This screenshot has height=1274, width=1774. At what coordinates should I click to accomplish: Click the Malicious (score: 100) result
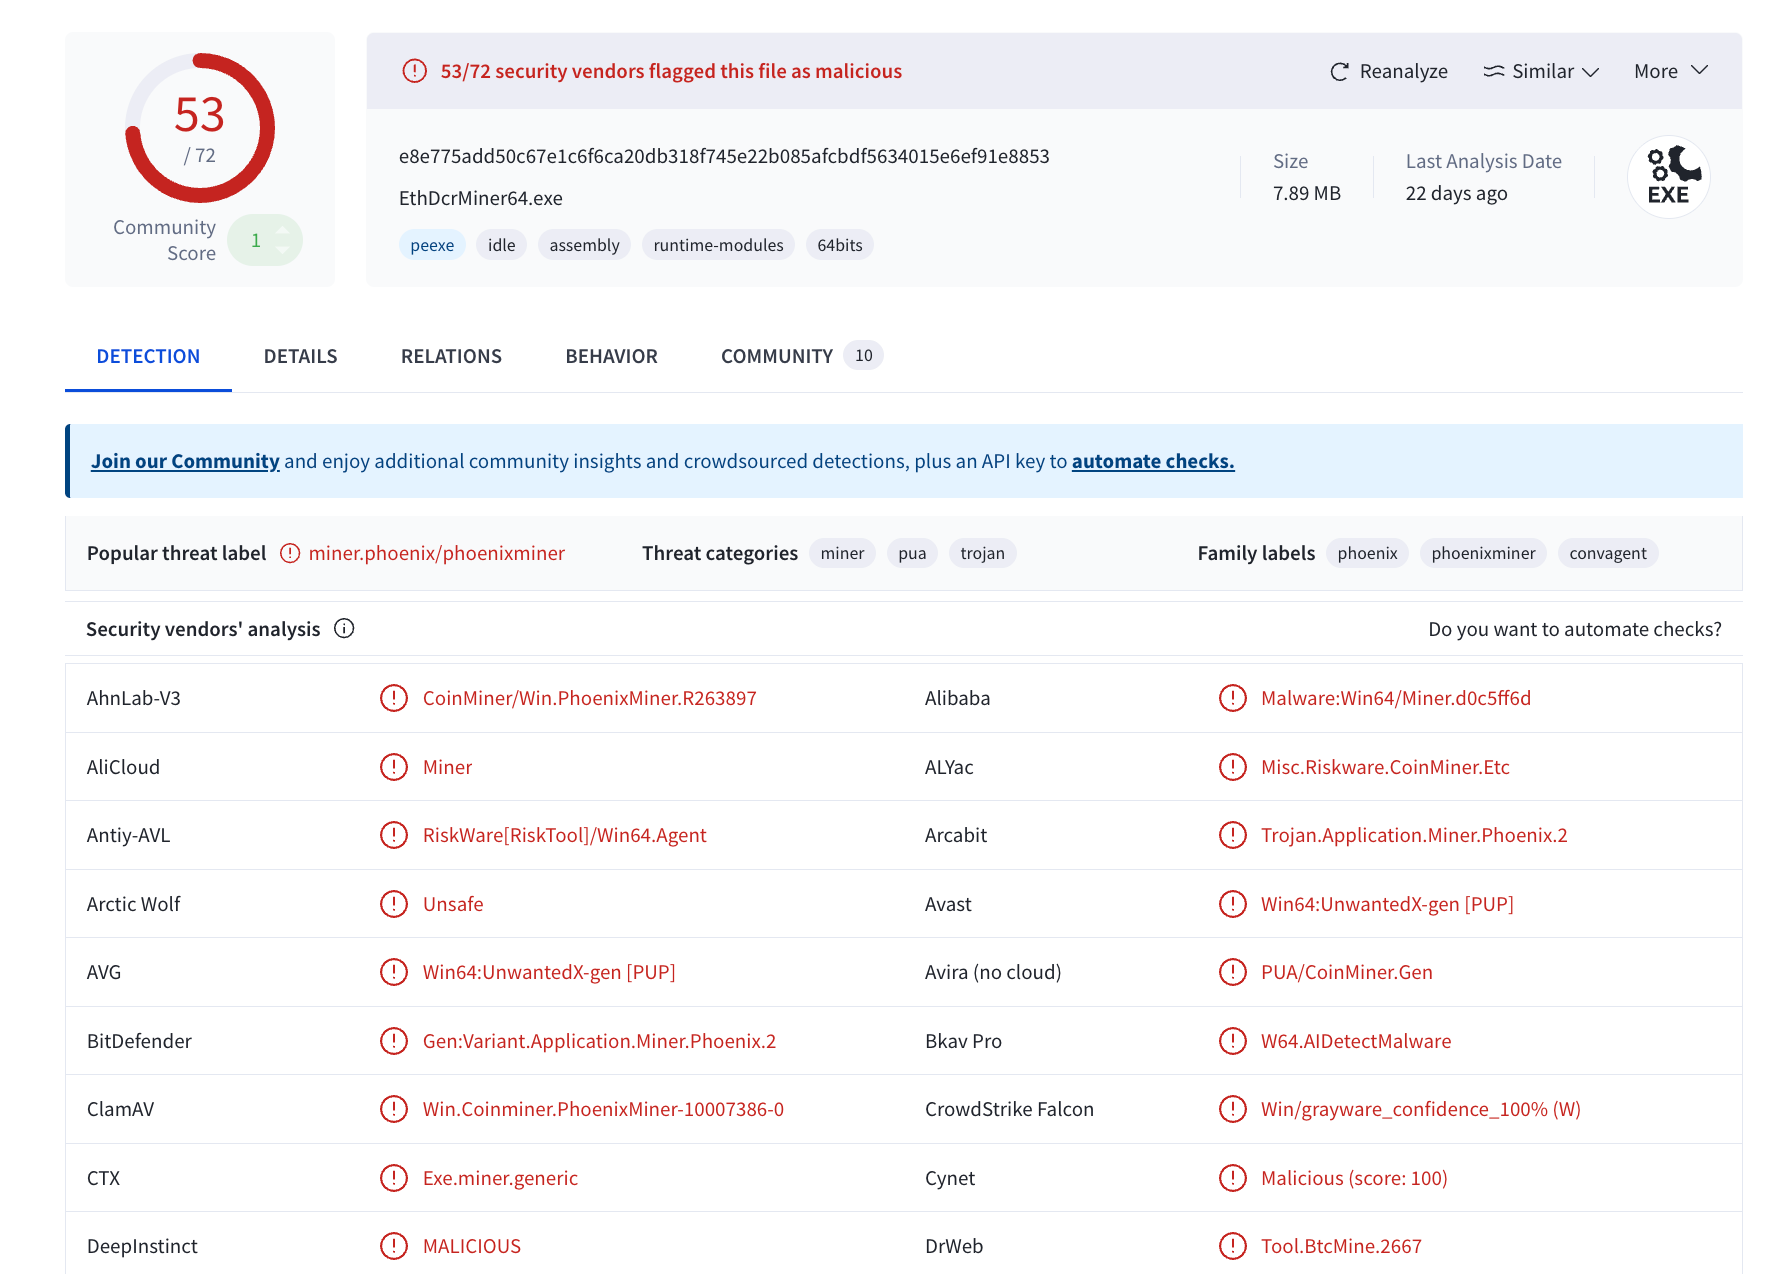tap(1354, 1178)
